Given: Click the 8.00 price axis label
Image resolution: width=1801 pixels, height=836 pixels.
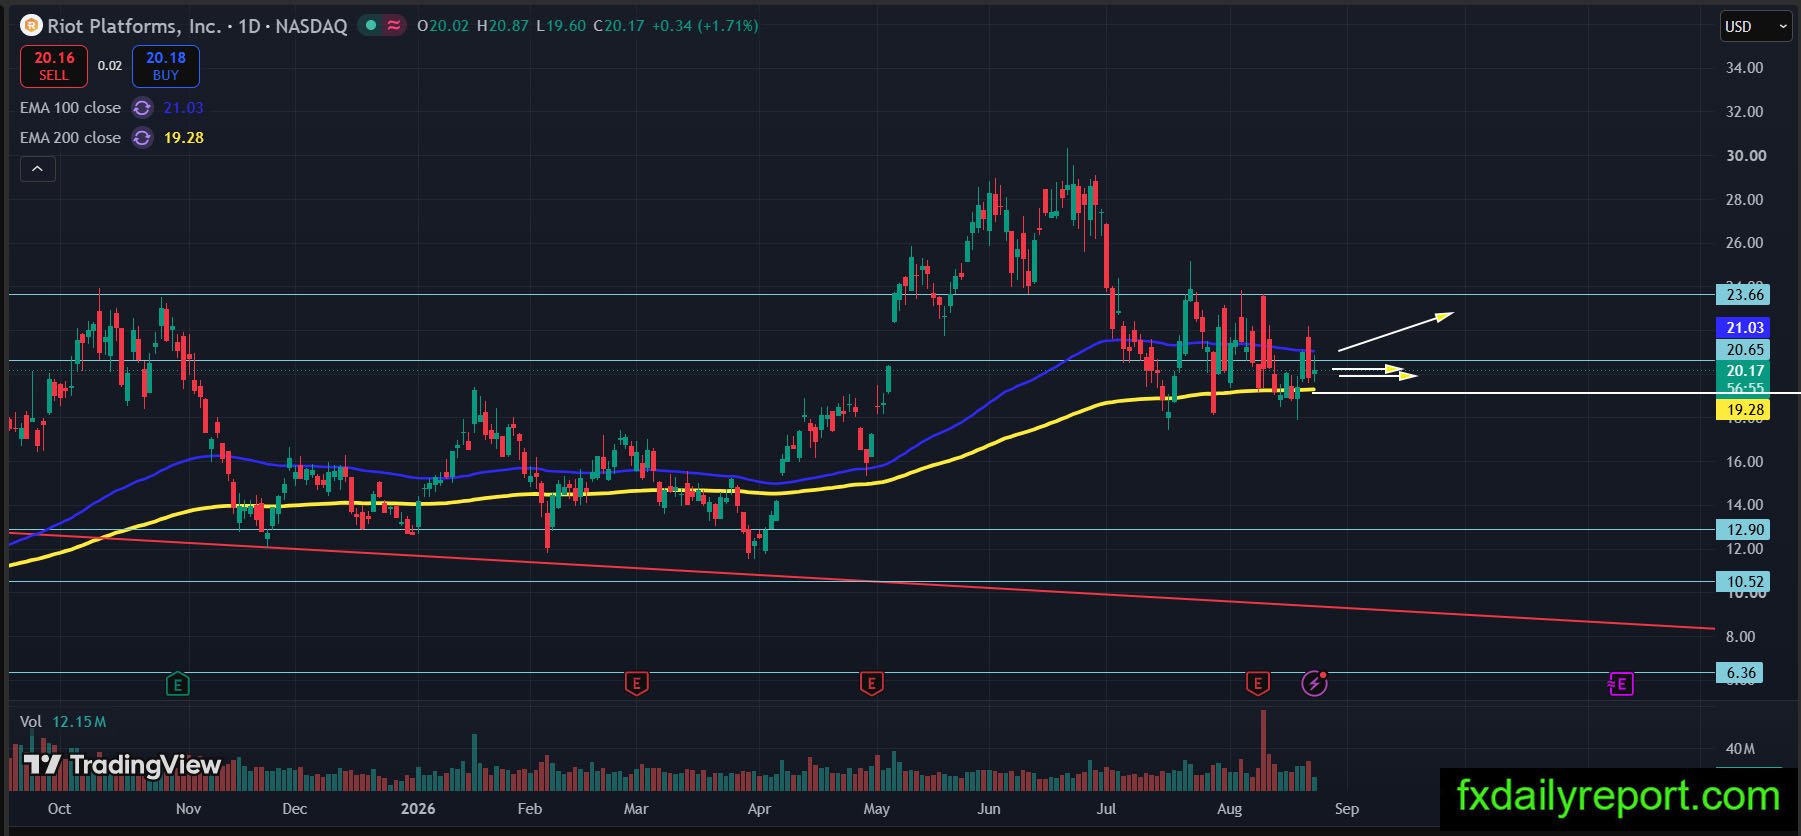Looking at the screenshot, I should [1740, 637].
